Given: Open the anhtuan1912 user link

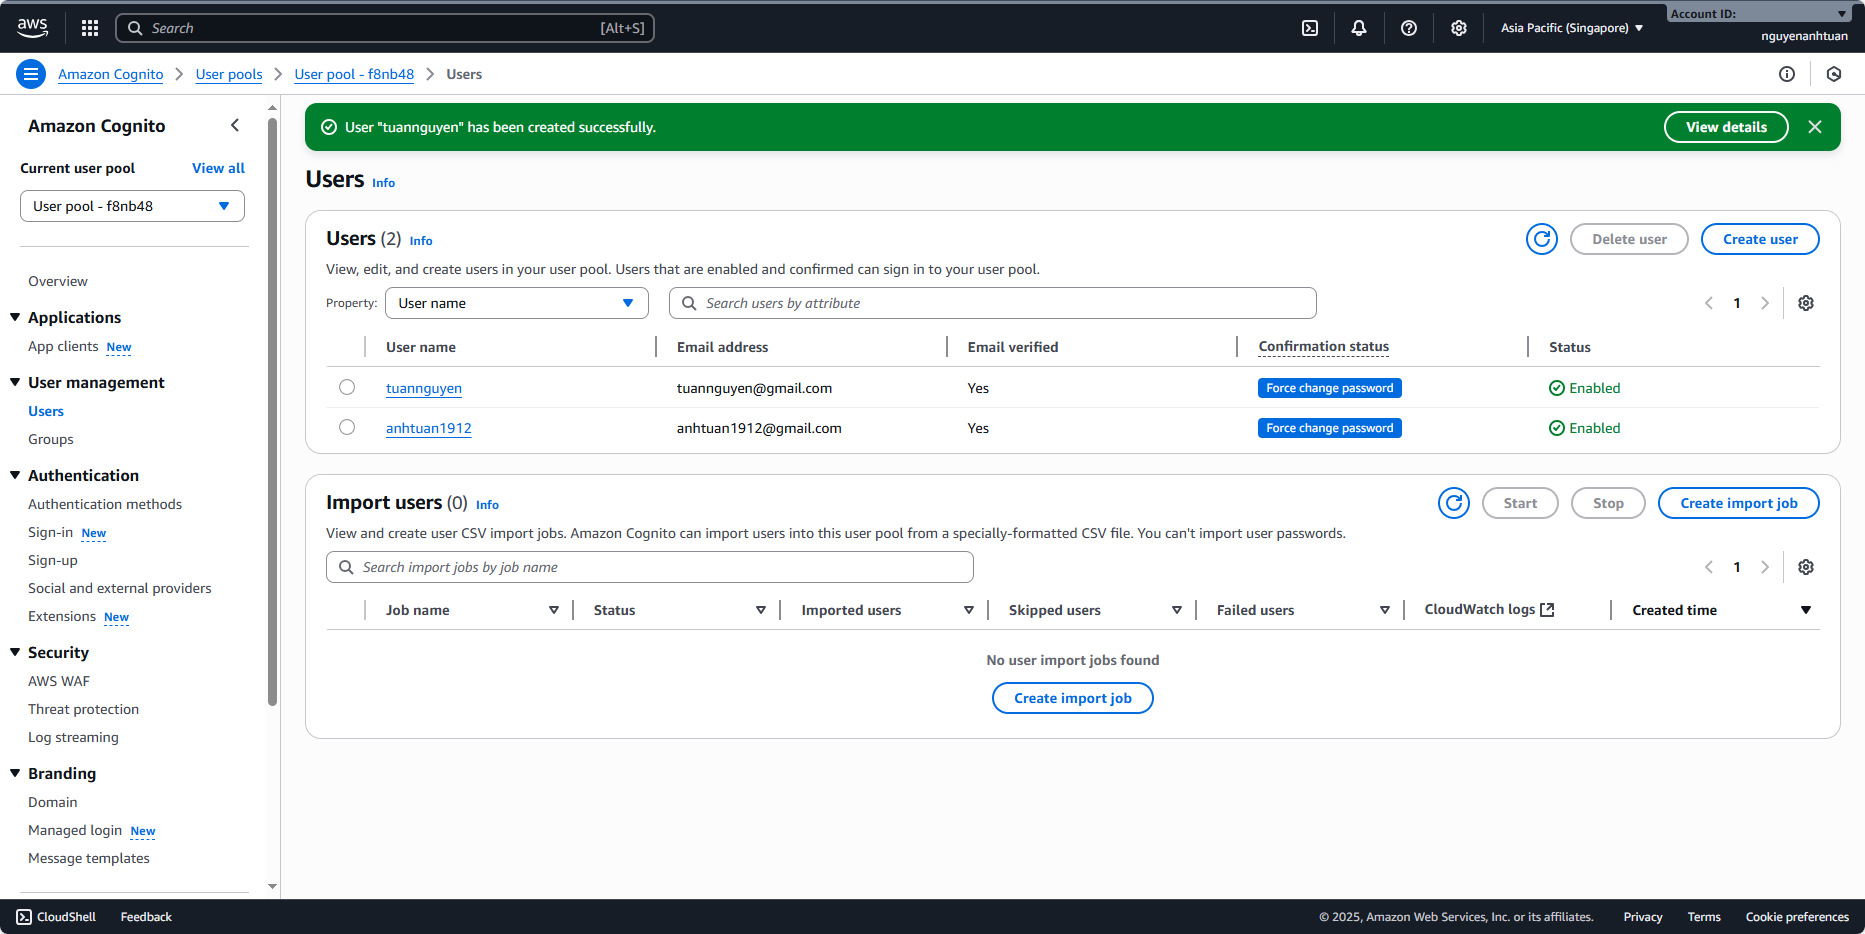Looking at the screenshot, I should click(x=428, y=428).
